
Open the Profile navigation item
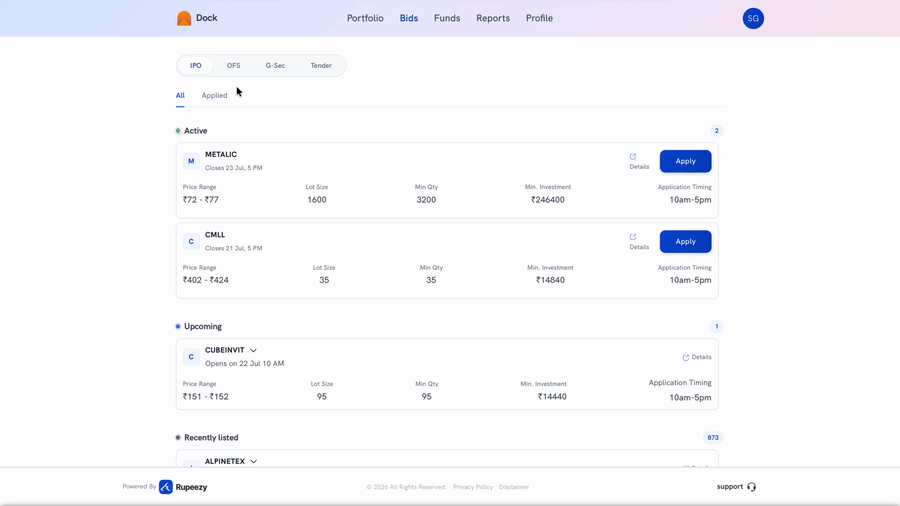pyautogui.click(x=540, y=18)
